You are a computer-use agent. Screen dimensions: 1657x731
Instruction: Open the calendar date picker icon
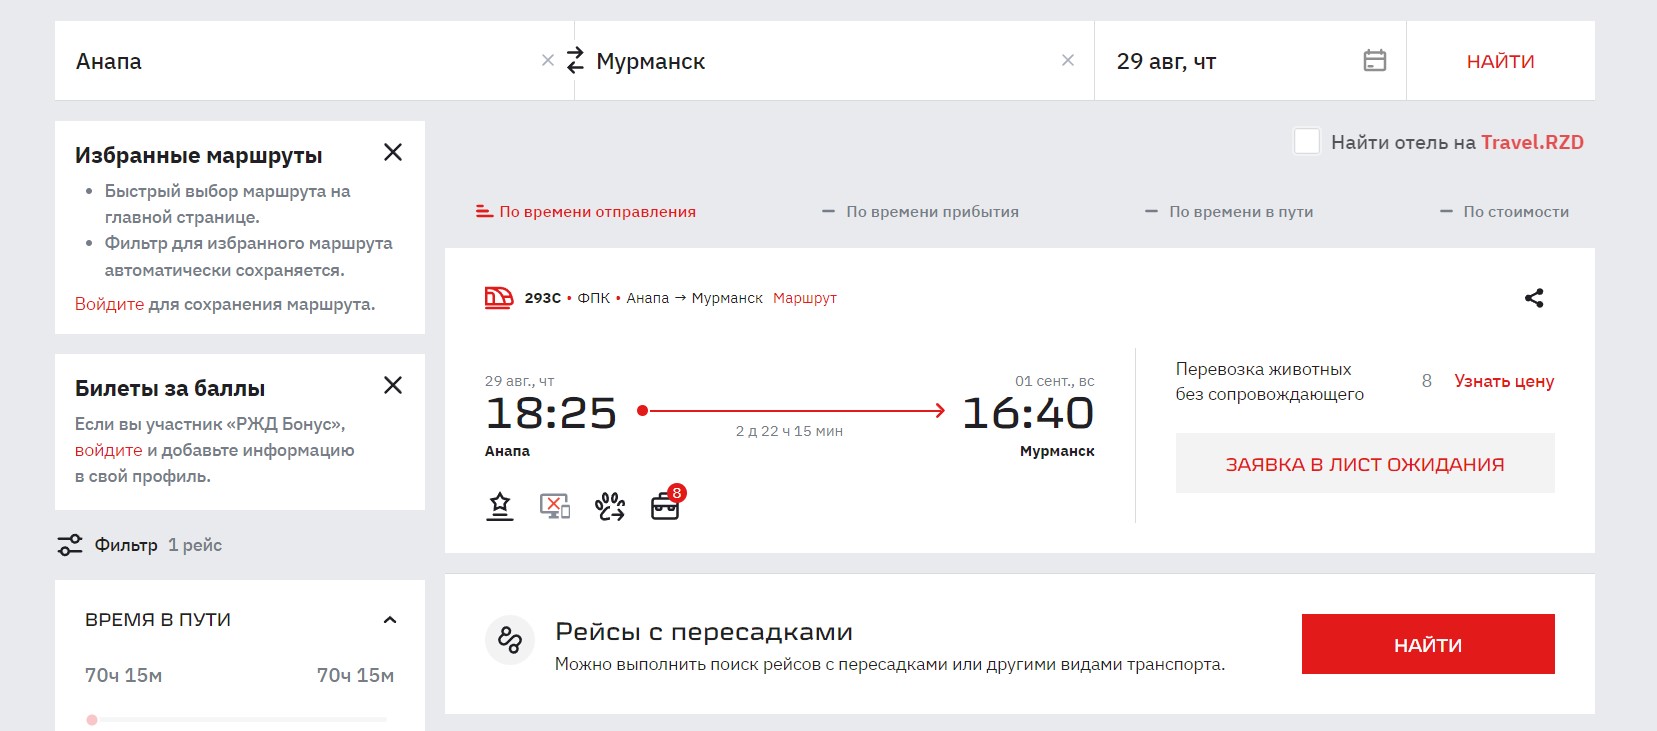tap(1375, 60)
